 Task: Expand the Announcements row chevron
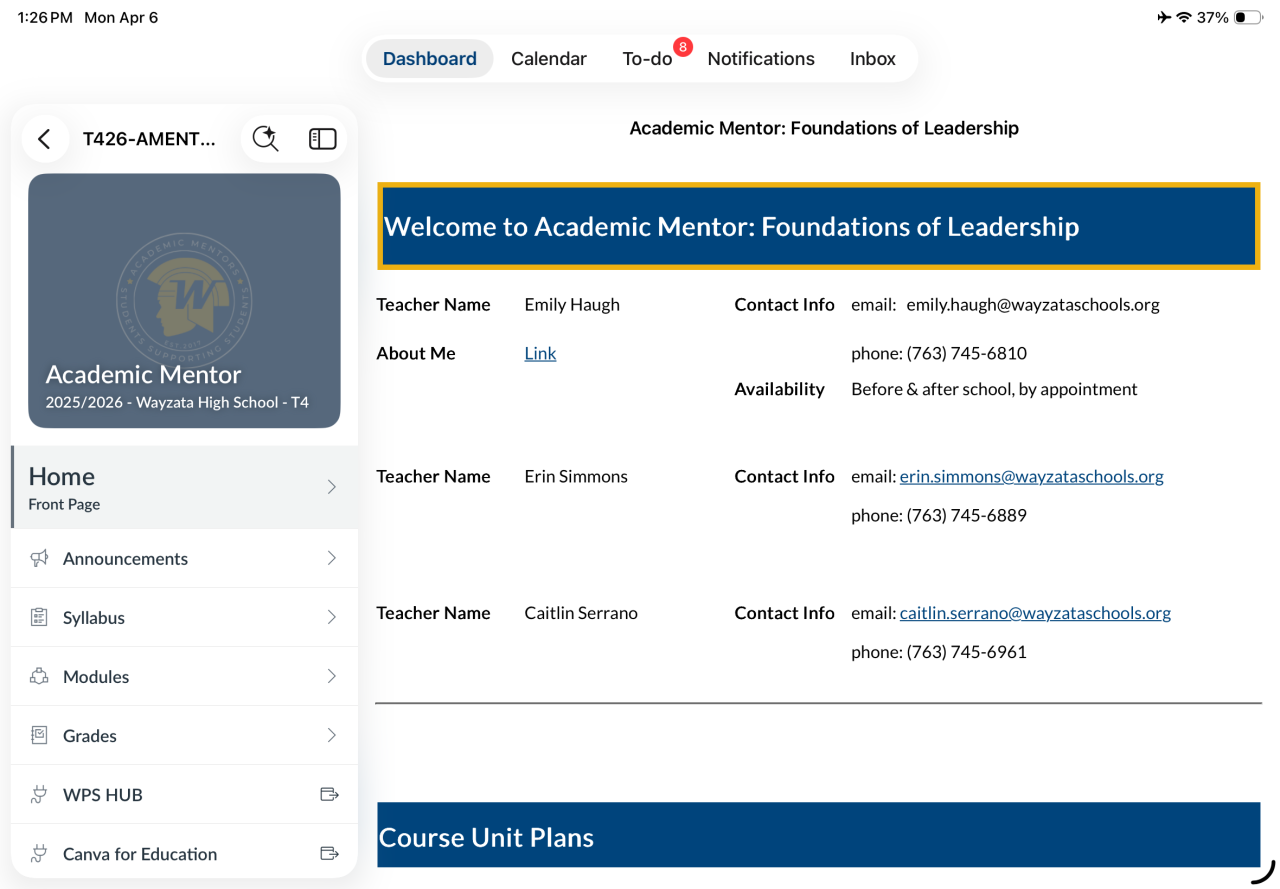pos(332,558)
